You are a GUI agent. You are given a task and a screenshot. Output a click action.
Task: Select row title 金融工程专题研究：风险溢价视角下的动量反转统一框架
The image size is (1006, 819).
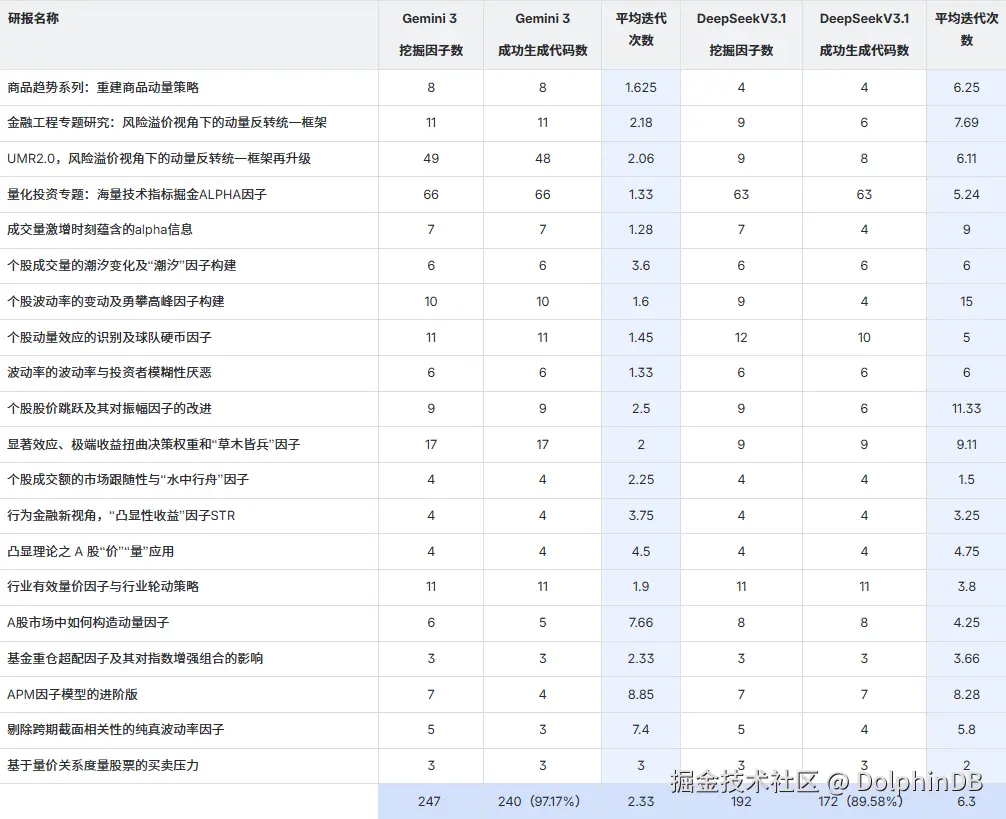[167, 122]
